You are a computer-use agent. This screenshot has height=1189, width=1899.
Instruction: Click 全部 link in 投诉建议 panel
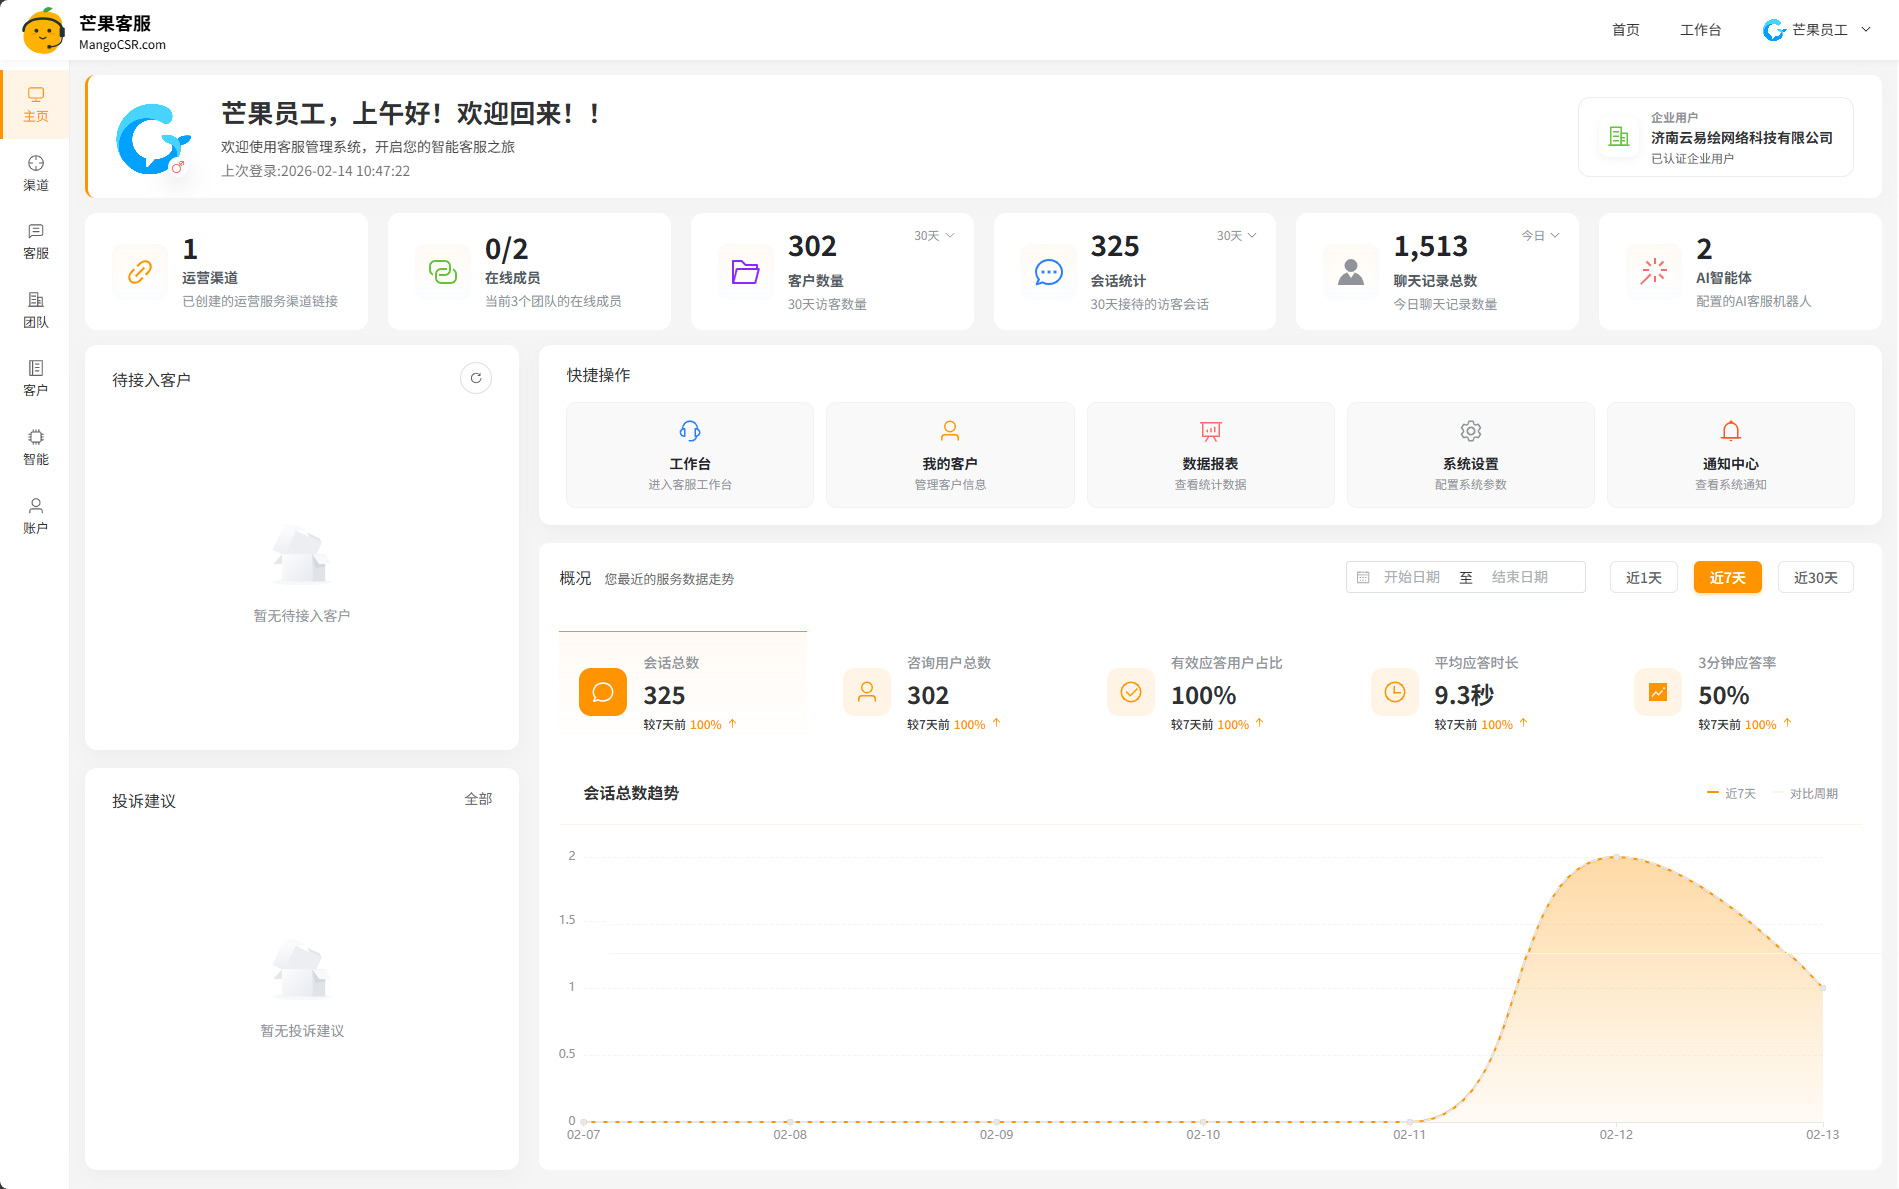click(478, 799)
